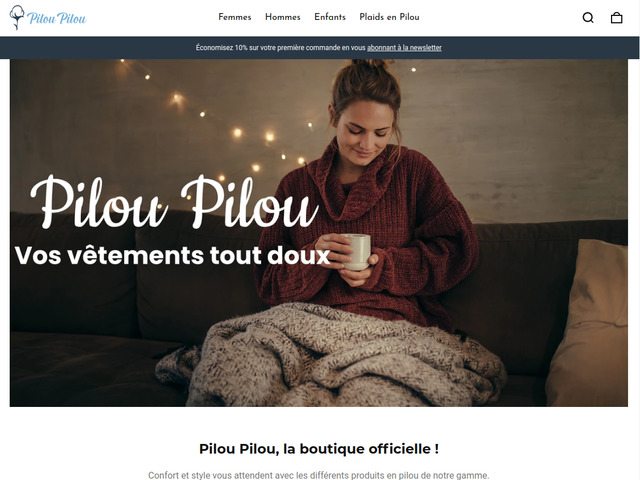Go to Plaids en Pilou category
Viewport: 640px width, 480px height.
389,17
